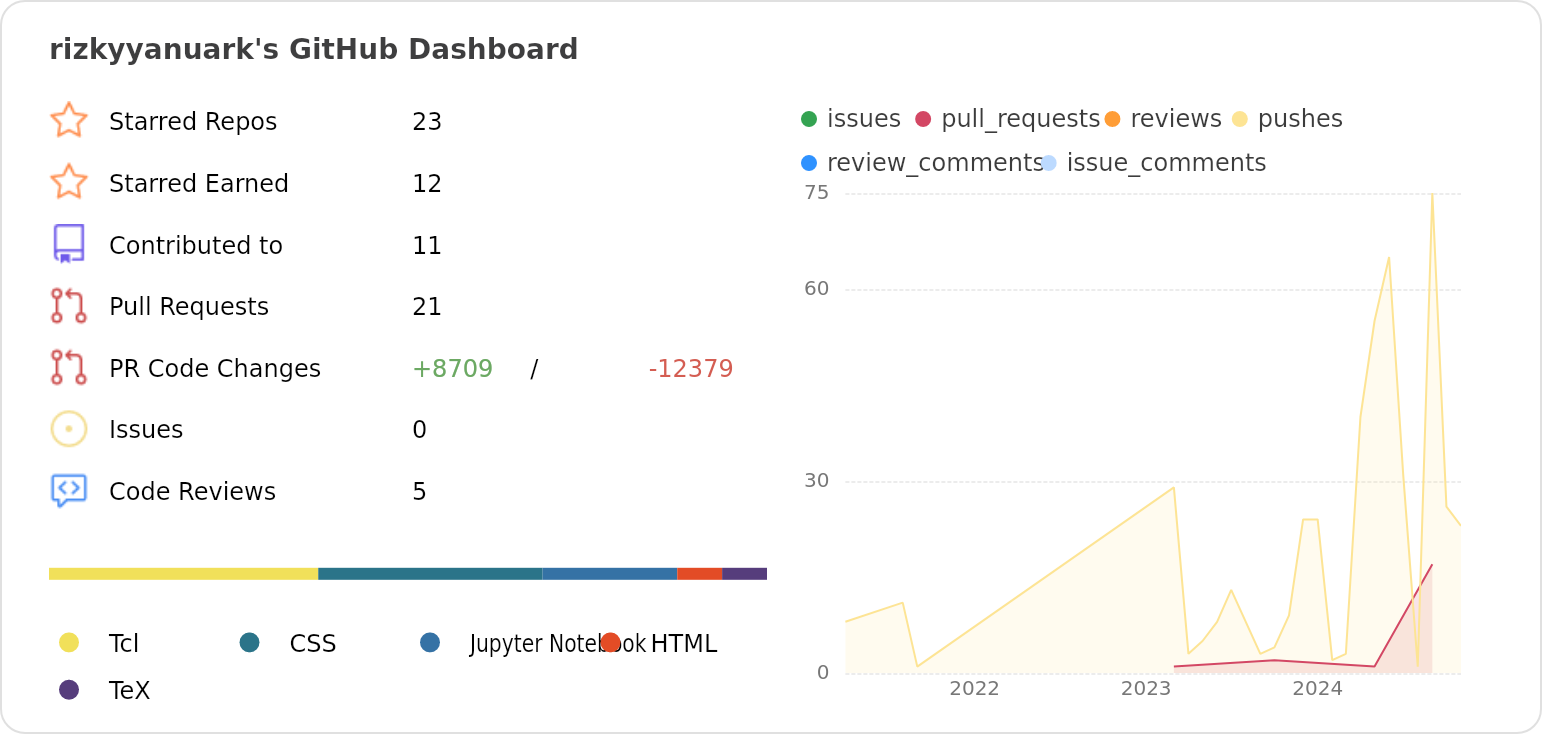Click the Starred Repos label

coord(193,122)
